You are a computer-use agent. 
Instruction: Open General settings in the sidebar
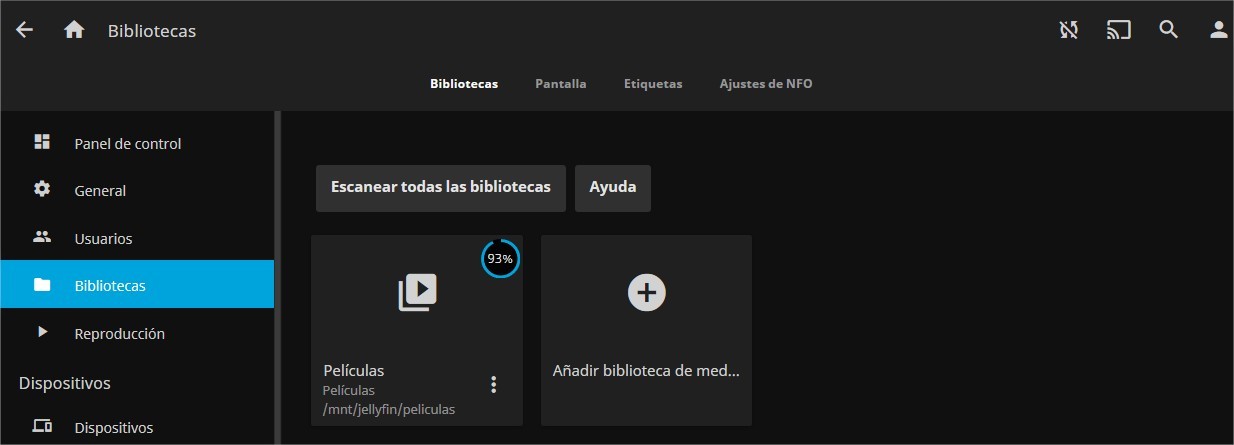coord(137,190)
